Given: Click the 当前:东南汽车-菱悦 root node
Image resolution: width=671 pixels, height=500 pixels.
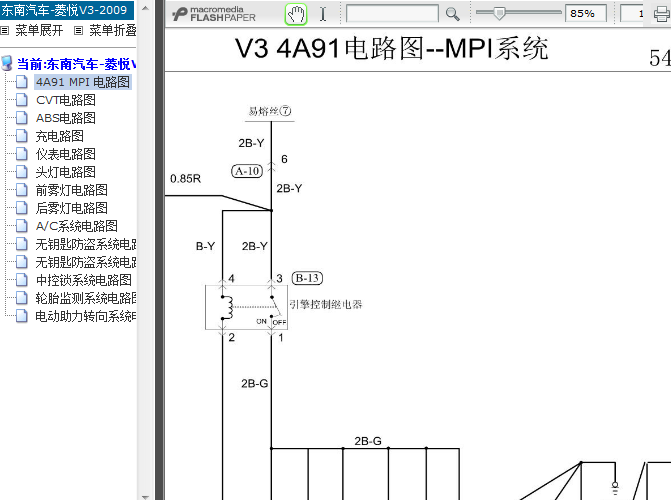Looking at the screenshot, I should (x=77, y=64).
